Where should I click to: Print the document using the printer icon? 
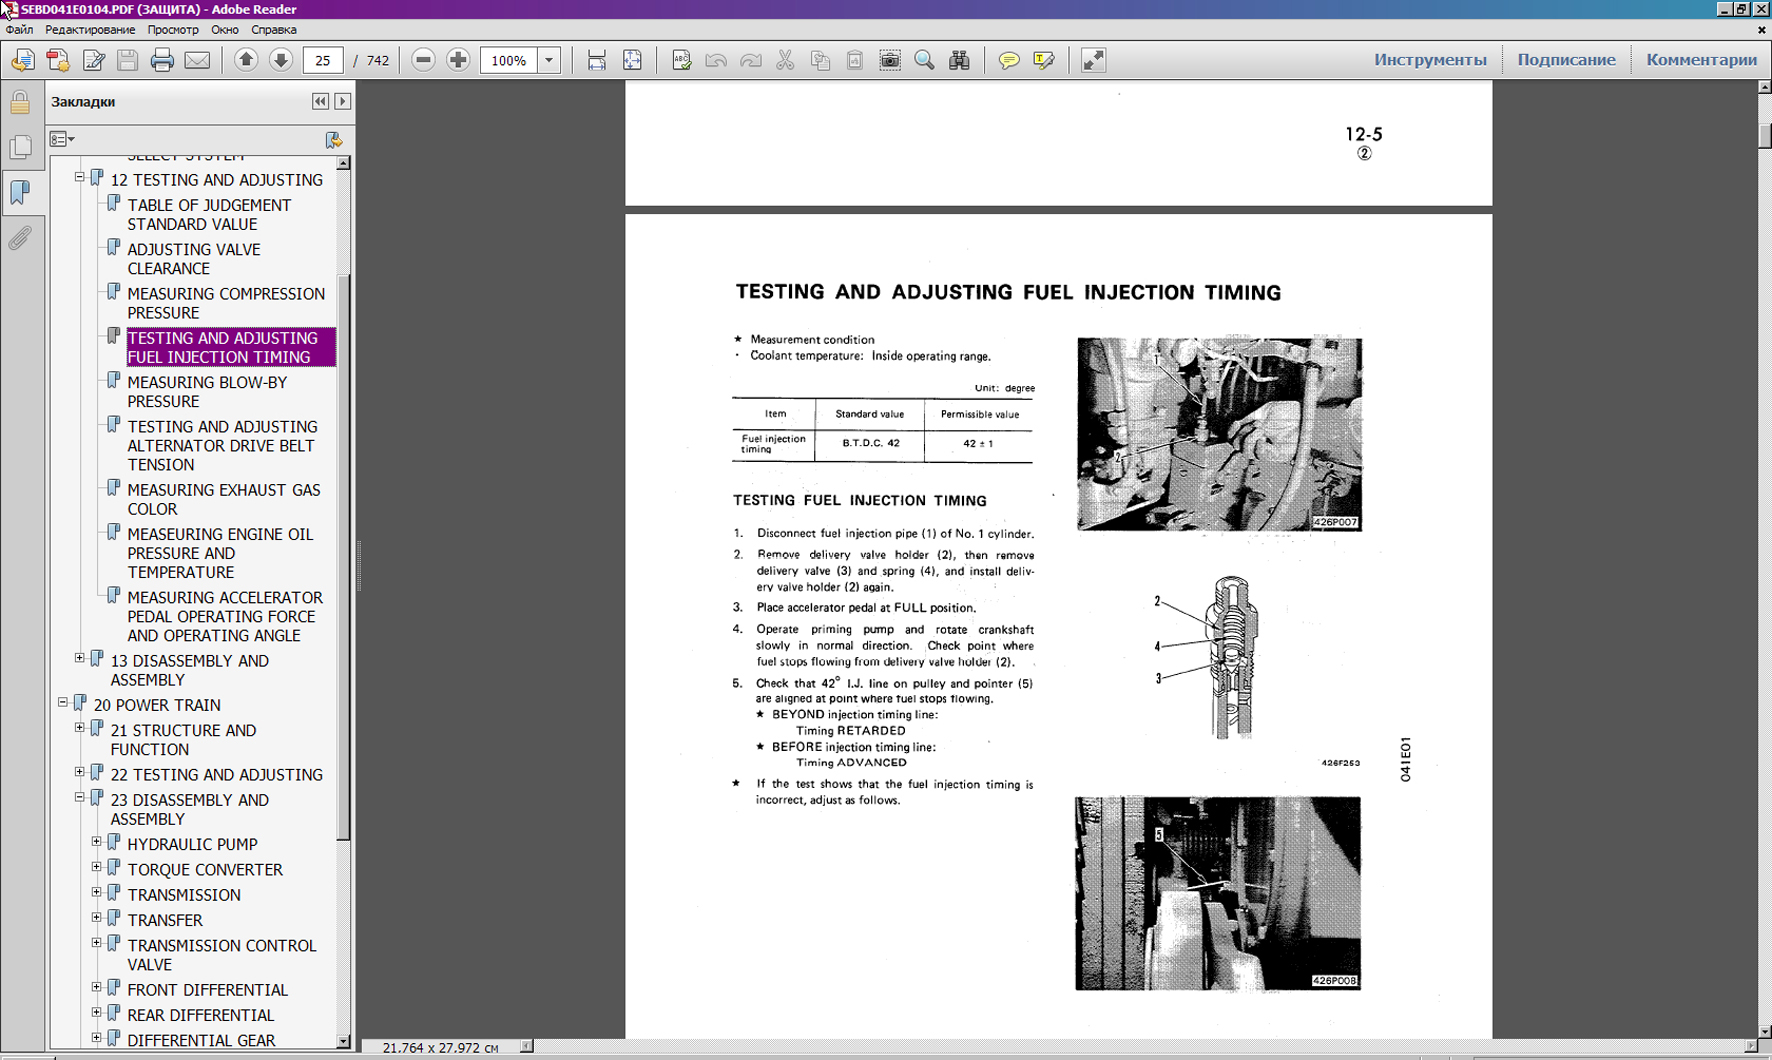coord(162,60)
